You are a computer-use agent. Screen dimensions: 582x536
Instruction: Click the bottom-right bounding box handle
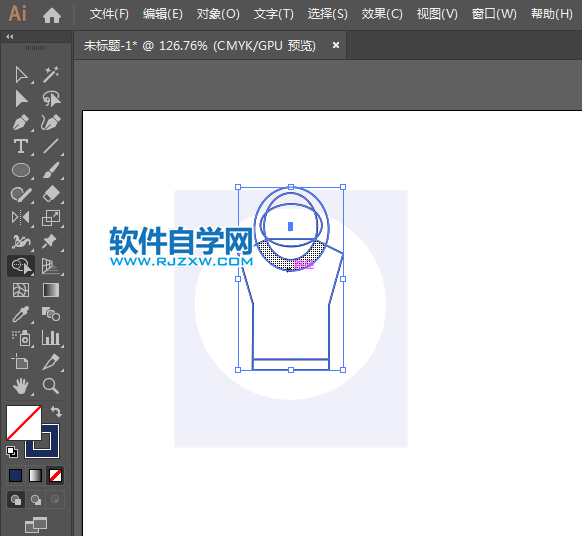pyautogui.click(x=343, y=370)
